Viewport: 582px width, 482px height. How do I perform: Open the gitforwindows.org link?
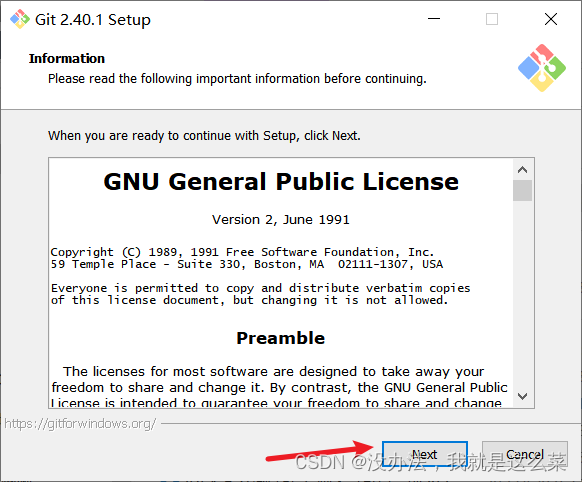pyautogui.click(x=80, y=423)
